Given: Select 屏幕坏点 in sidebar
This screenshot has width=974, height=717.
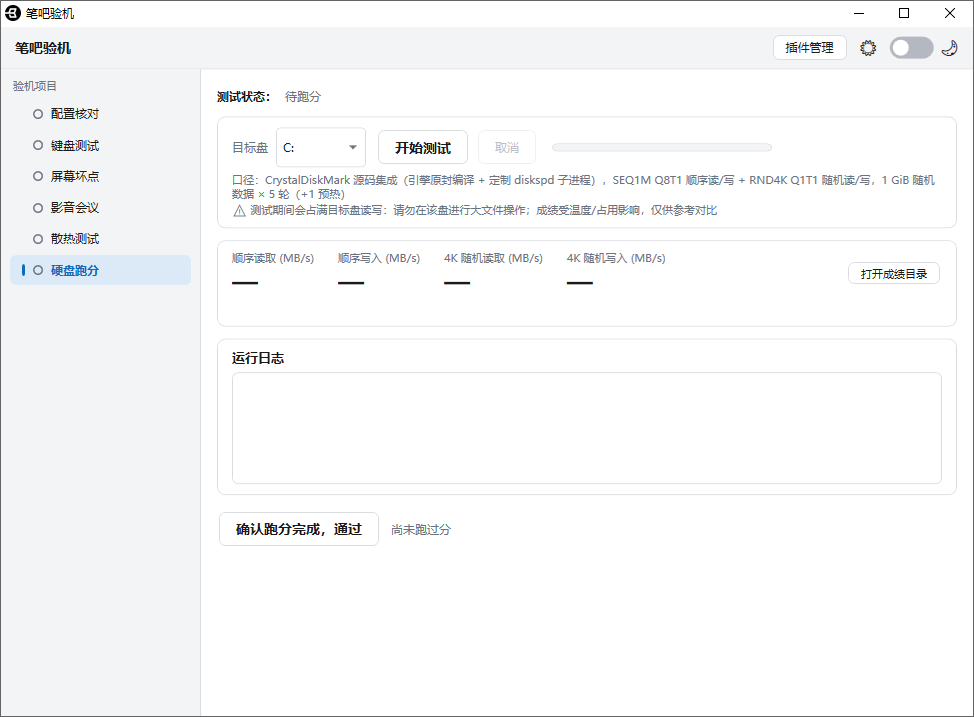Looking at the screenshot, I should point(101,176).
